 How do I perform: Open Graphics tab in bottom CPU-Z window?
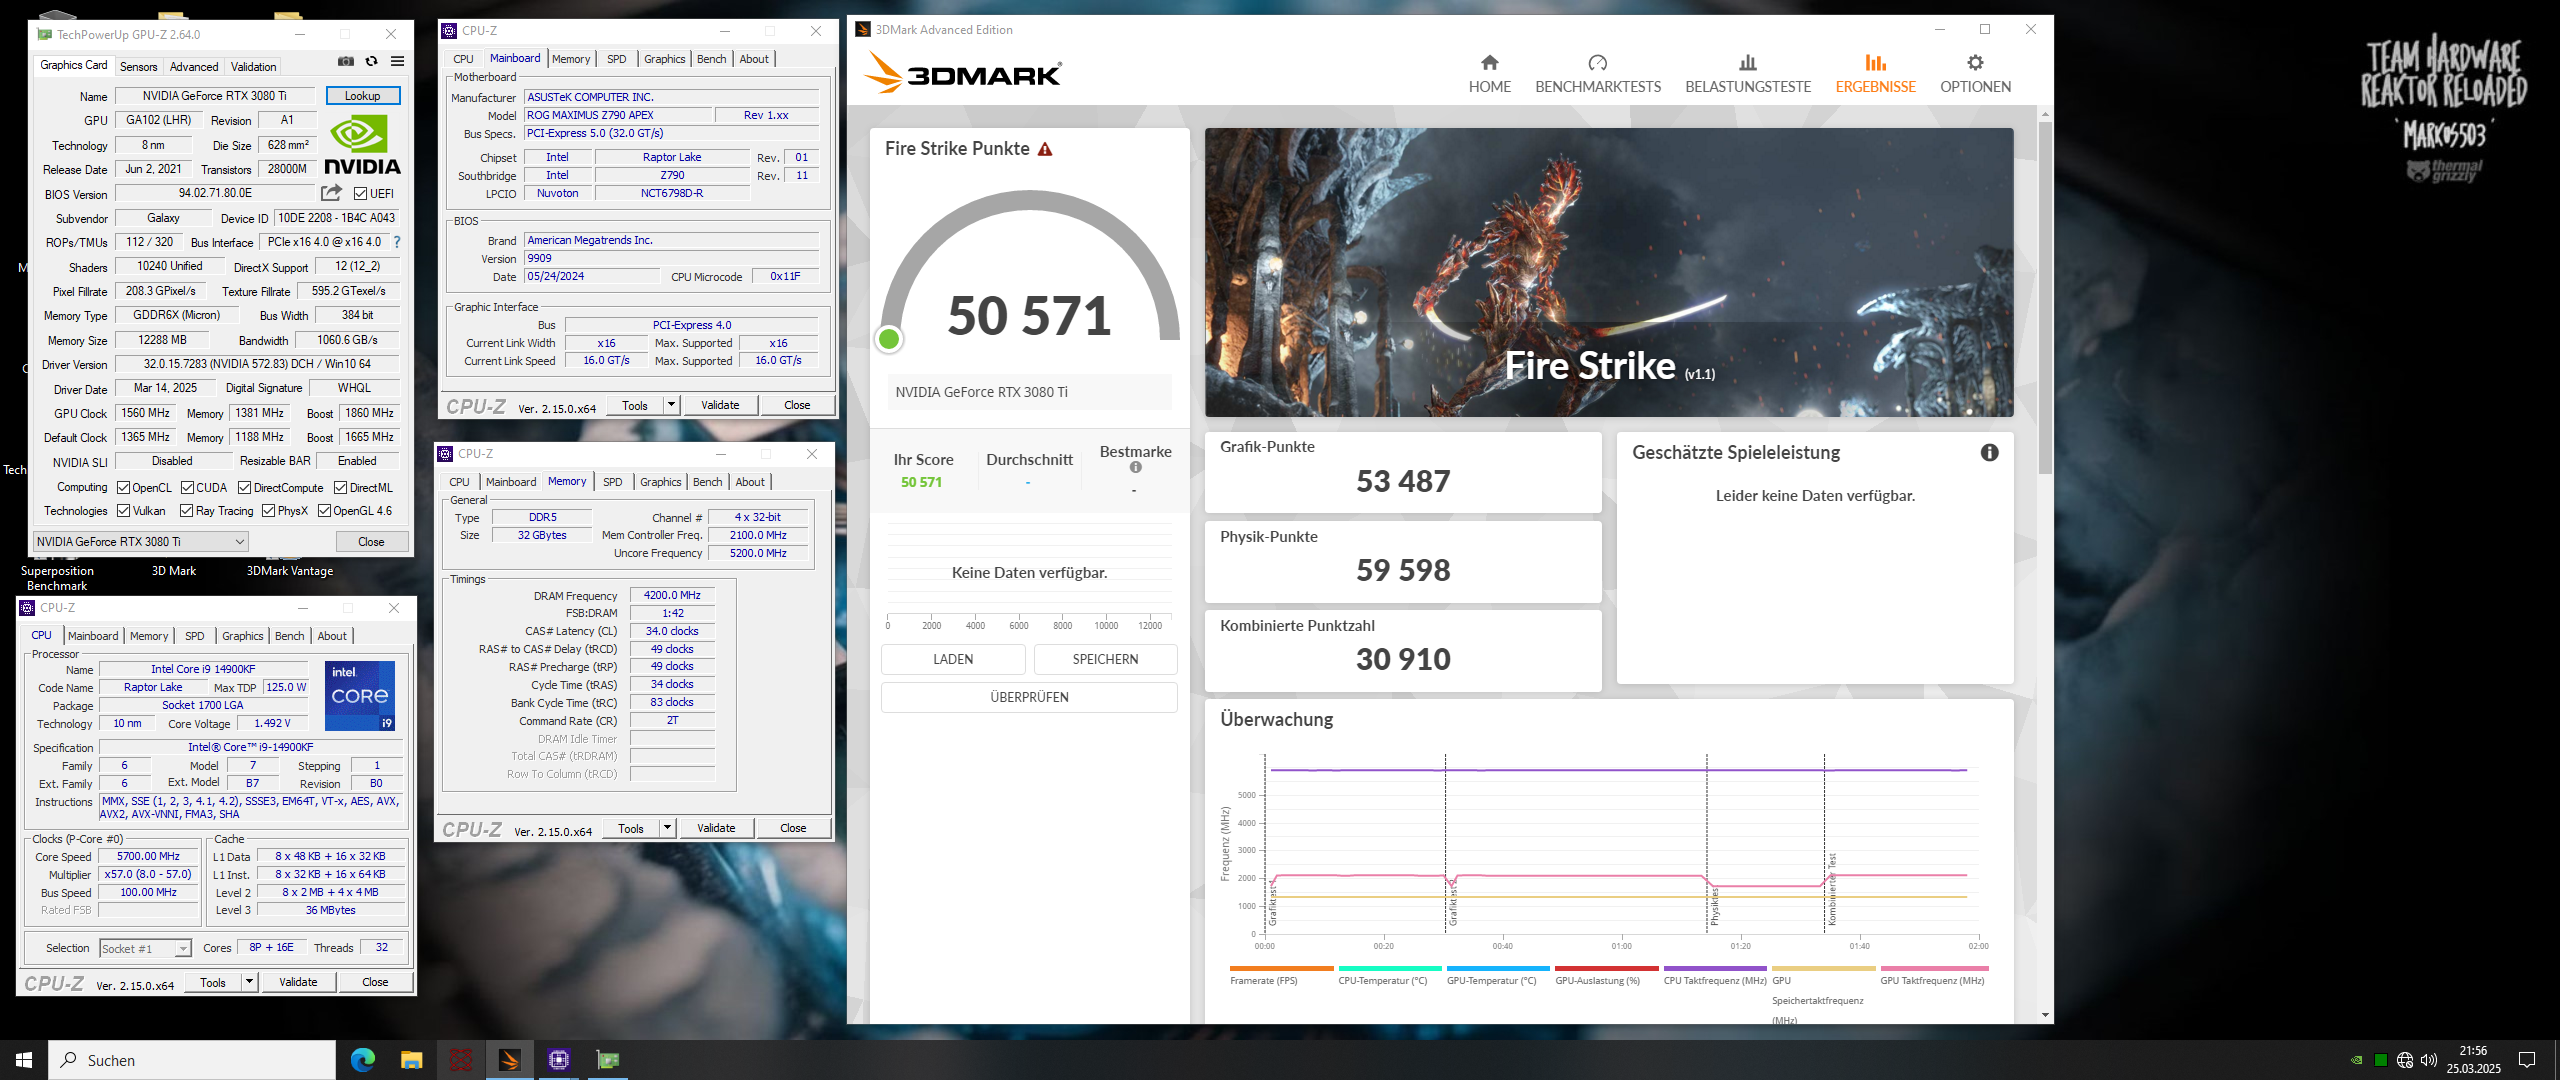tap(243, 636)
